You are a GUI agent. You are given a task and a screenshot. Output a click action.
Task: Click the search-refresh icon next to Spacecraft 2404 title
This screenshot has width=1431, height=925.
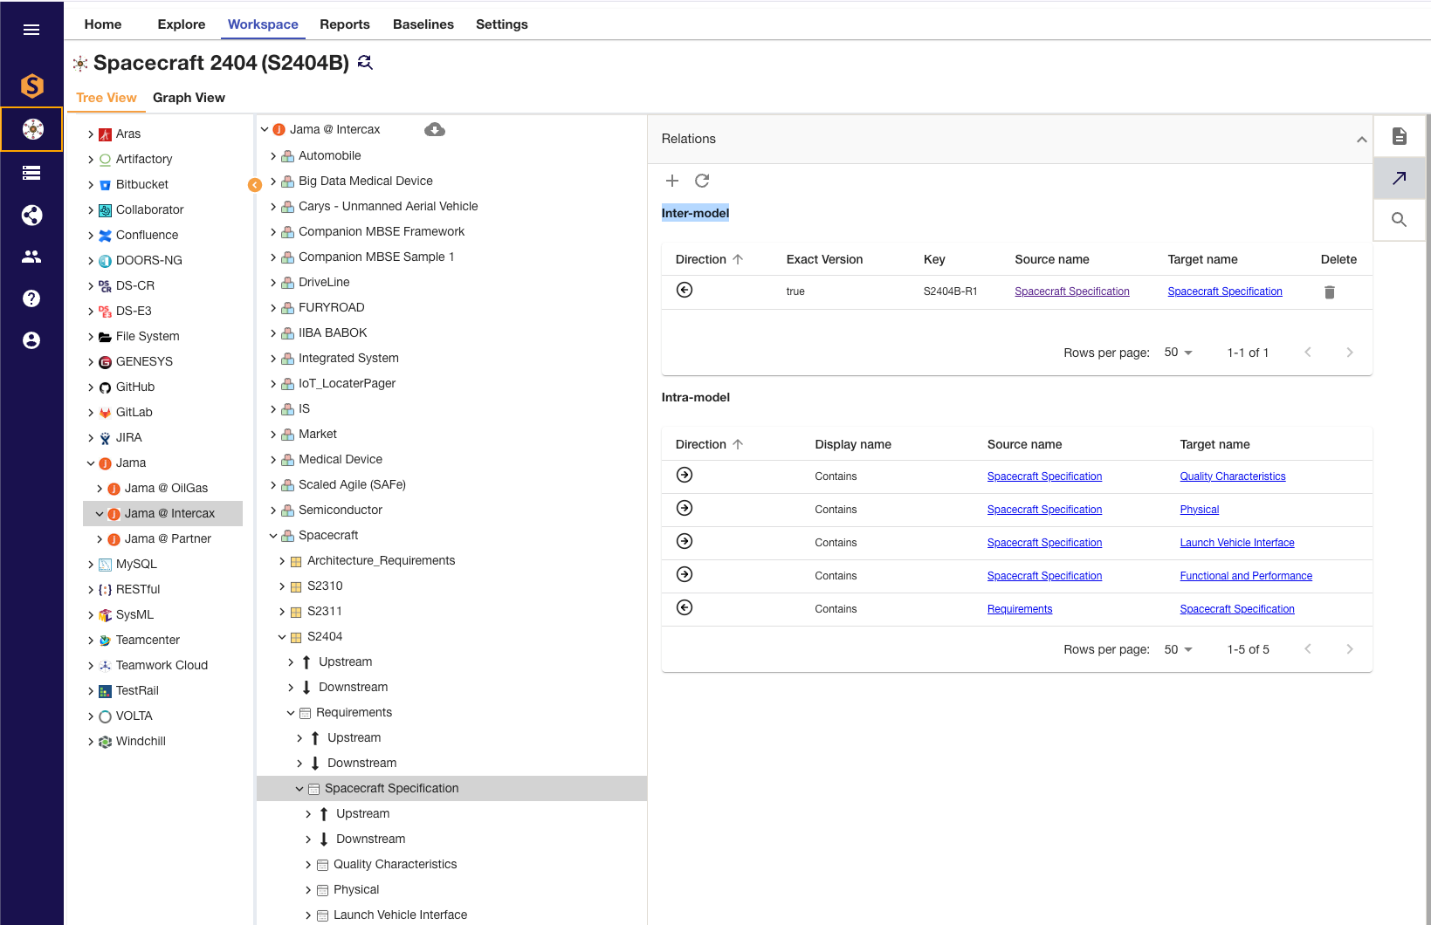tap(365, 62)
